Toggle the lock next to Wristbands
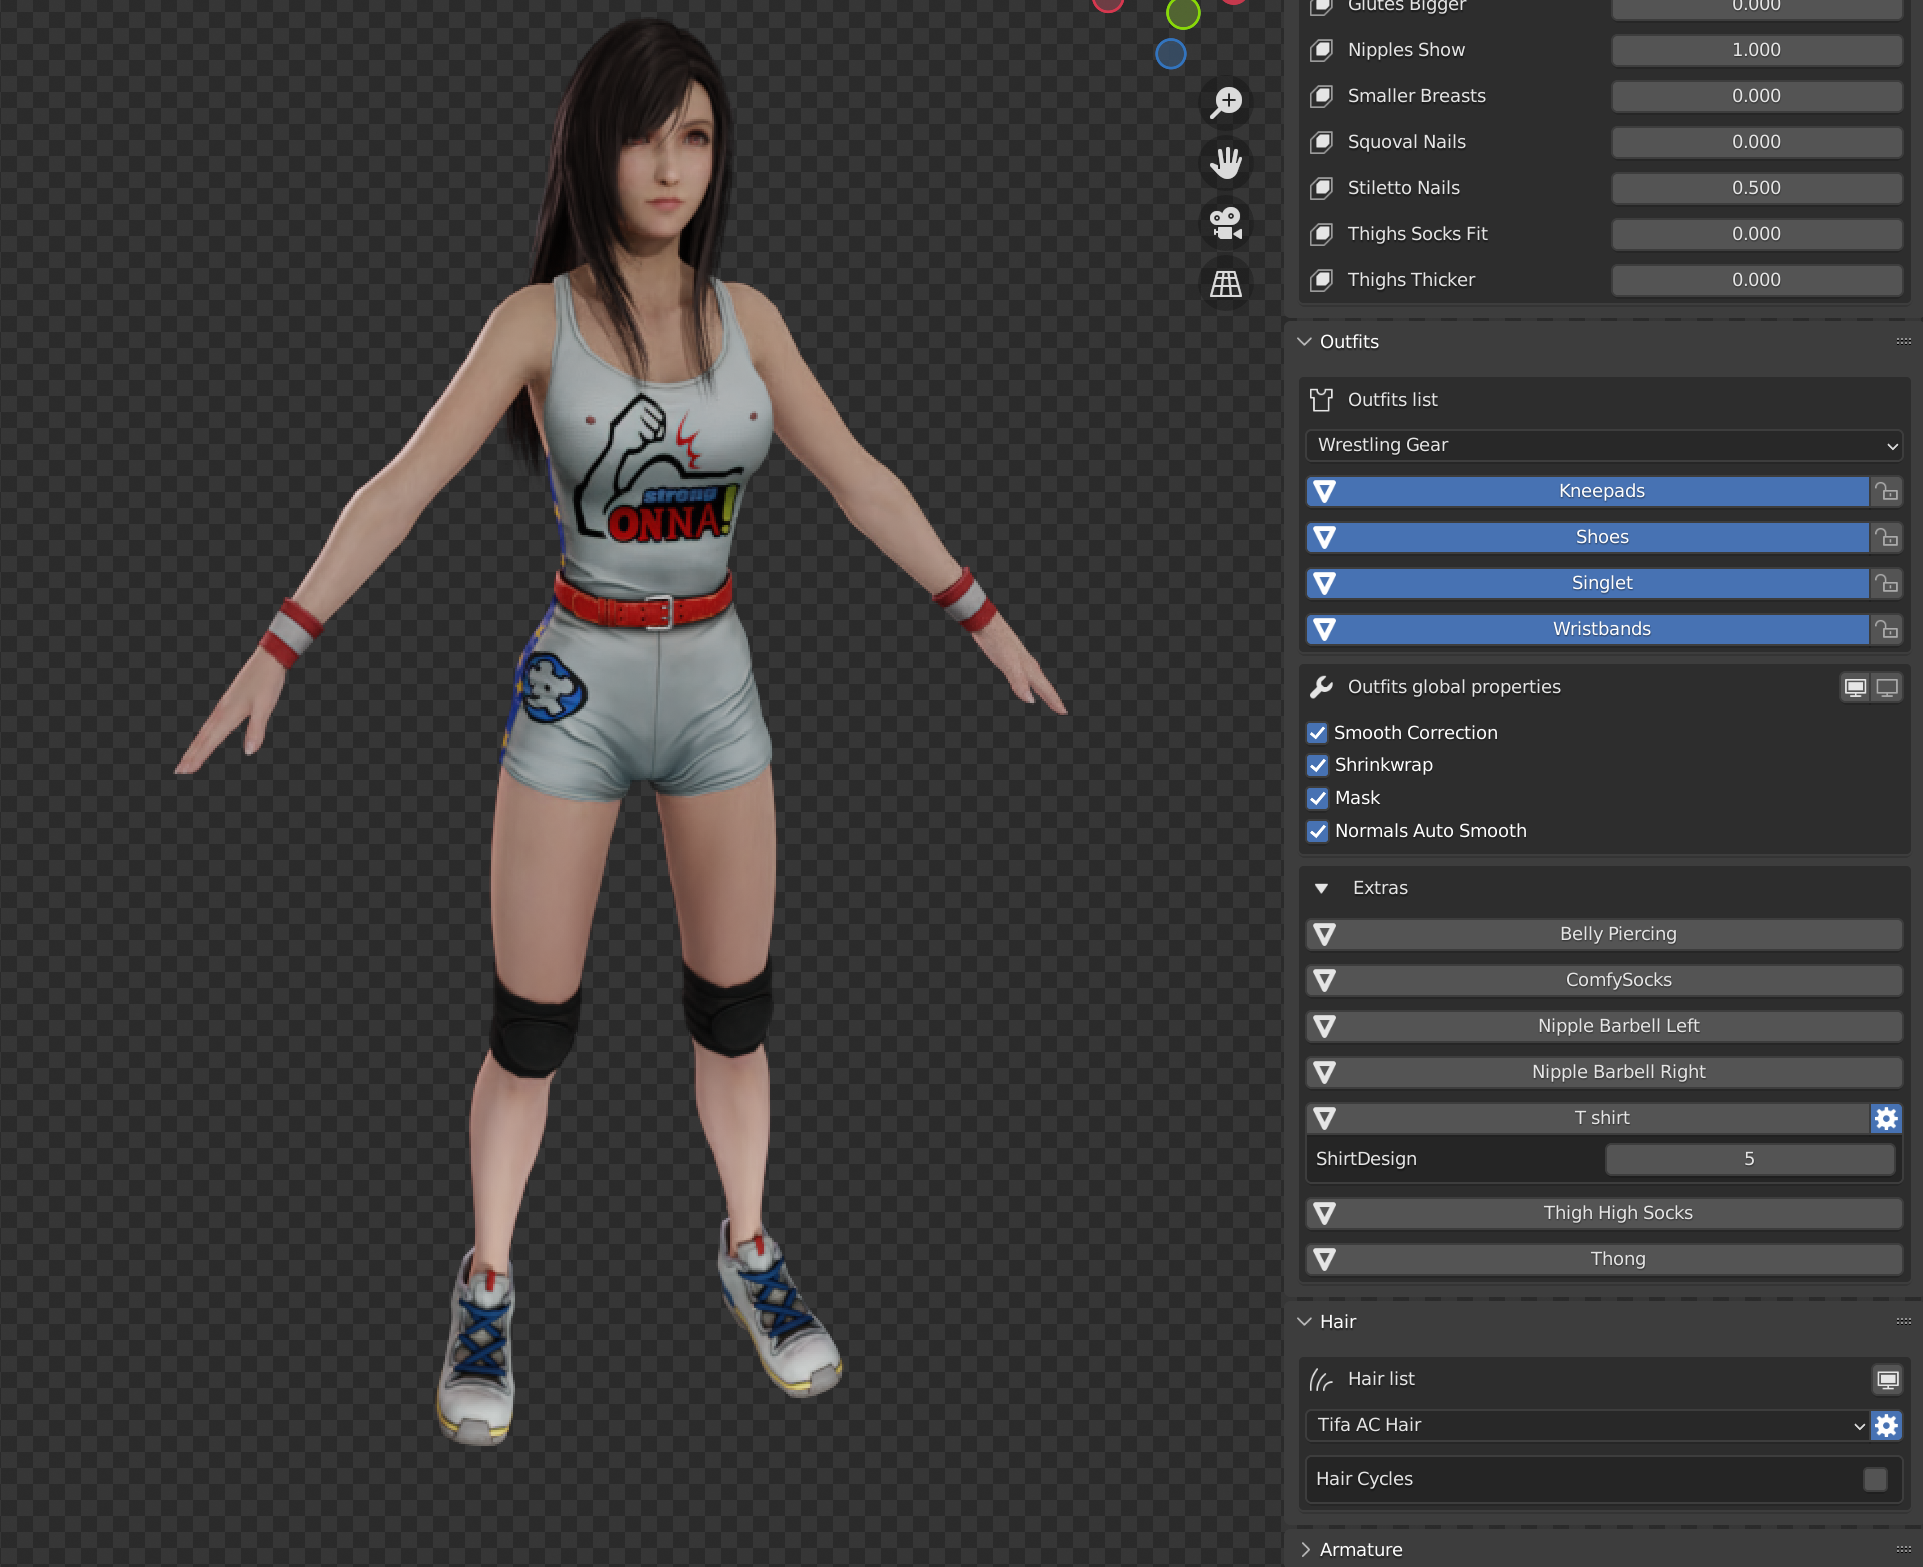The image size is (1923, 1567). [1887, 629]
